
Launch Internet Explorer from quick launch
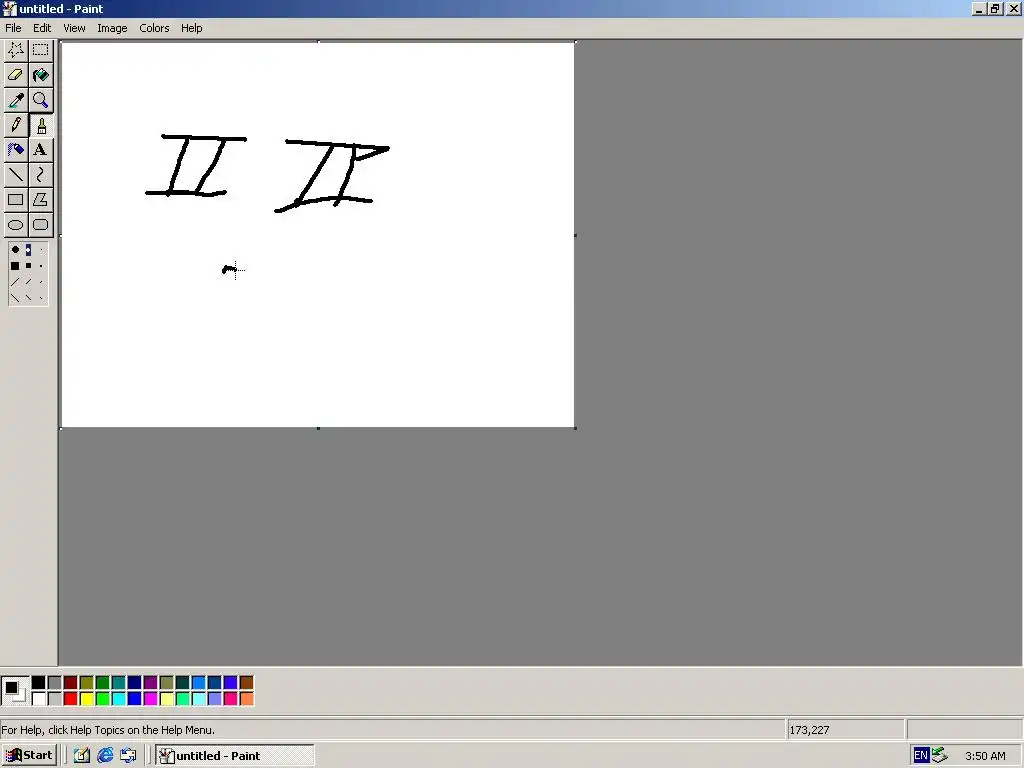104,756
